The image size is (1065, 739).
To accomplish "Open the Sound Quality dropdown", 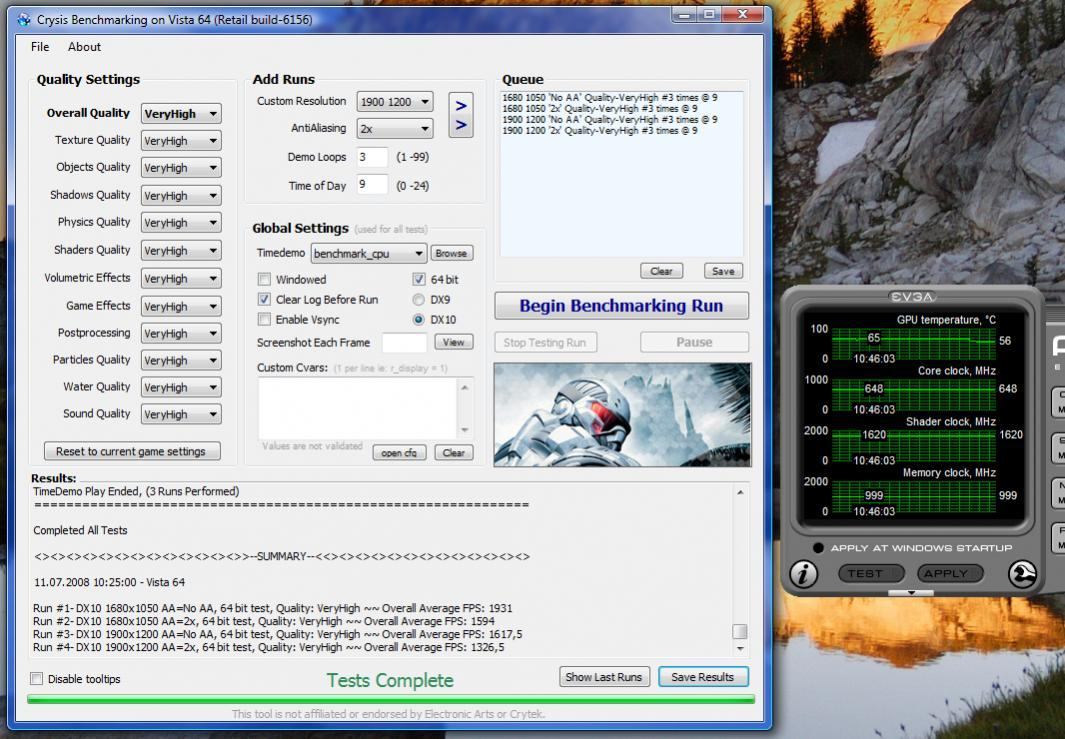I will click(x=181, y=414).
